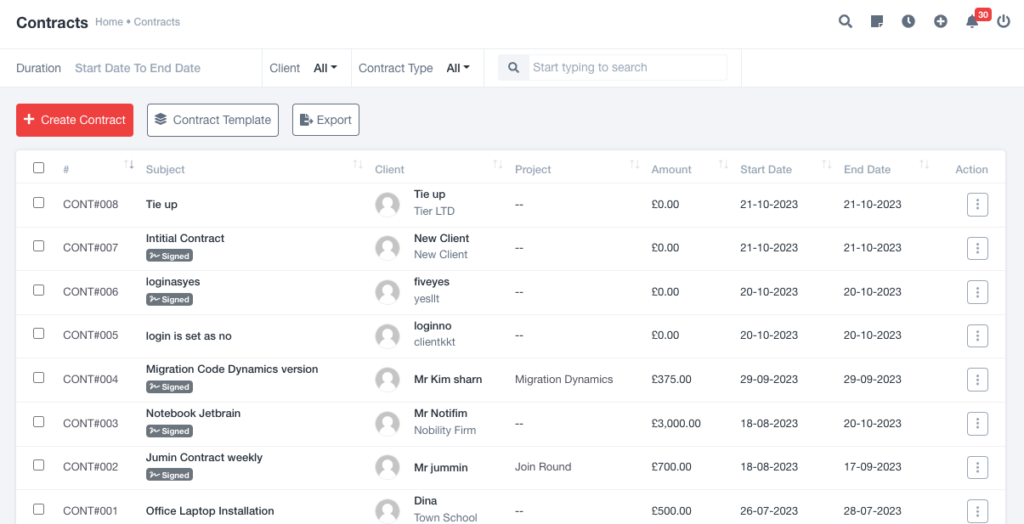This screenshot has width=1024, height=524.
Task: Open Office Laptop Installation contract
Action: coord(210,511)
